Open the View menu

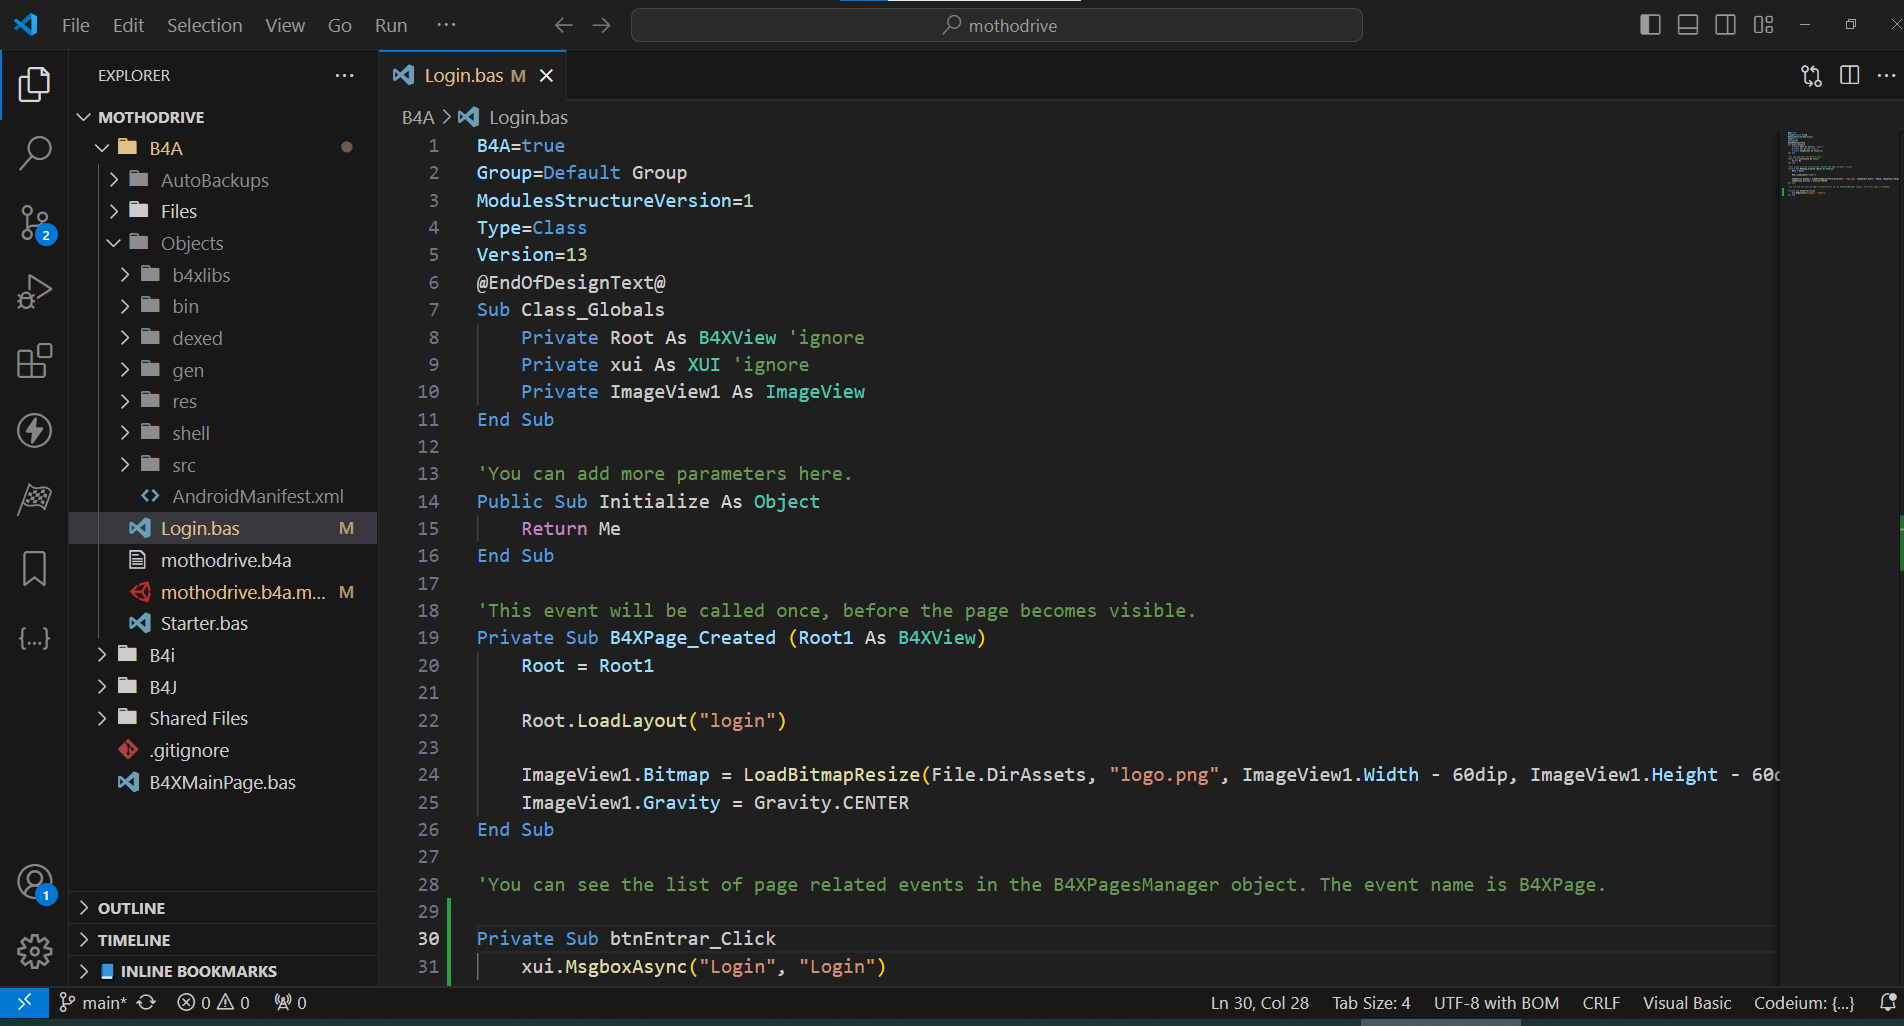coord(285,25)
